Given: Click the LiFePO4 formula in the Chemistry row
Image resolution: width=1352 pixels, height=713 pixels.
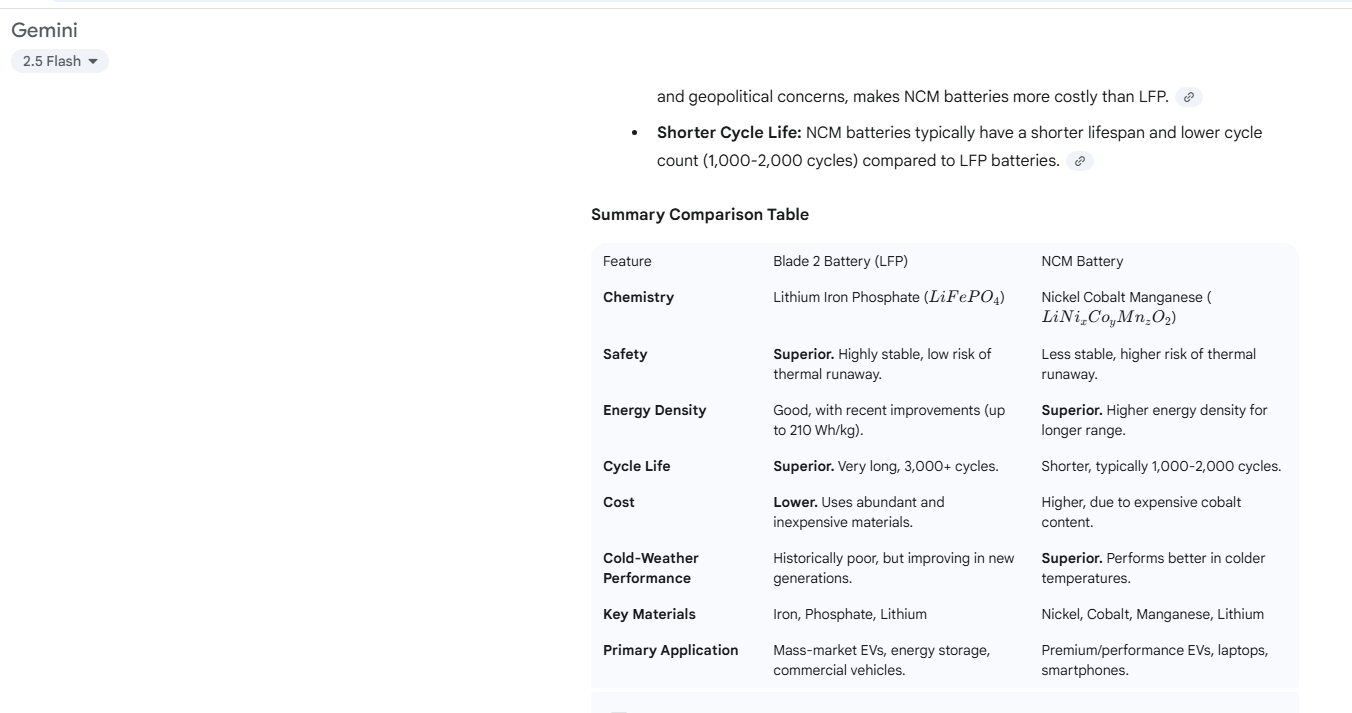Looking at the screenshot, I should click(x=966, y=298).
